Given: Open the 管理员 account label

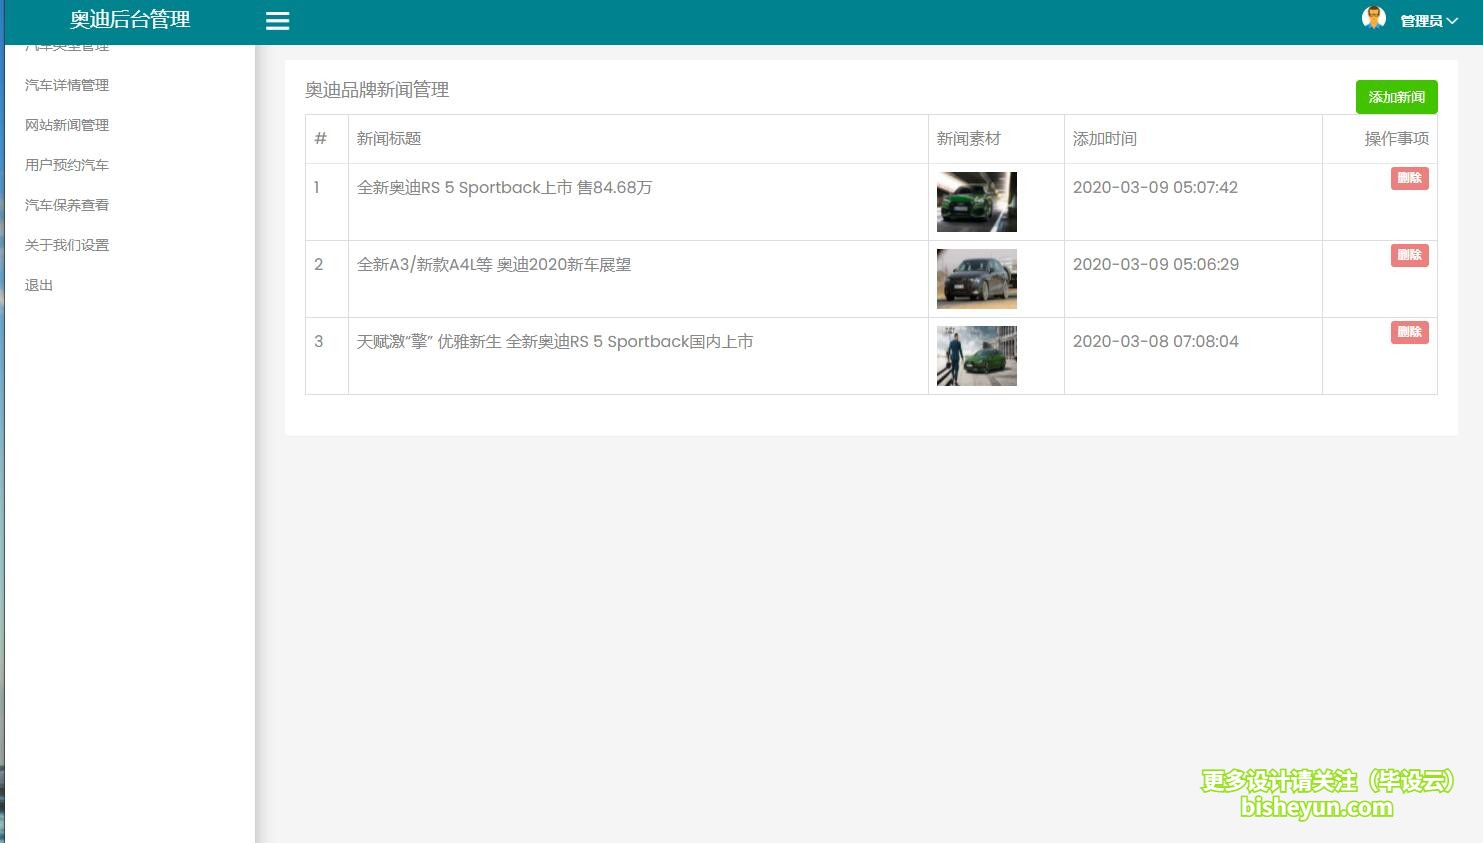Looking at the screenshot, I should 1421,21.
